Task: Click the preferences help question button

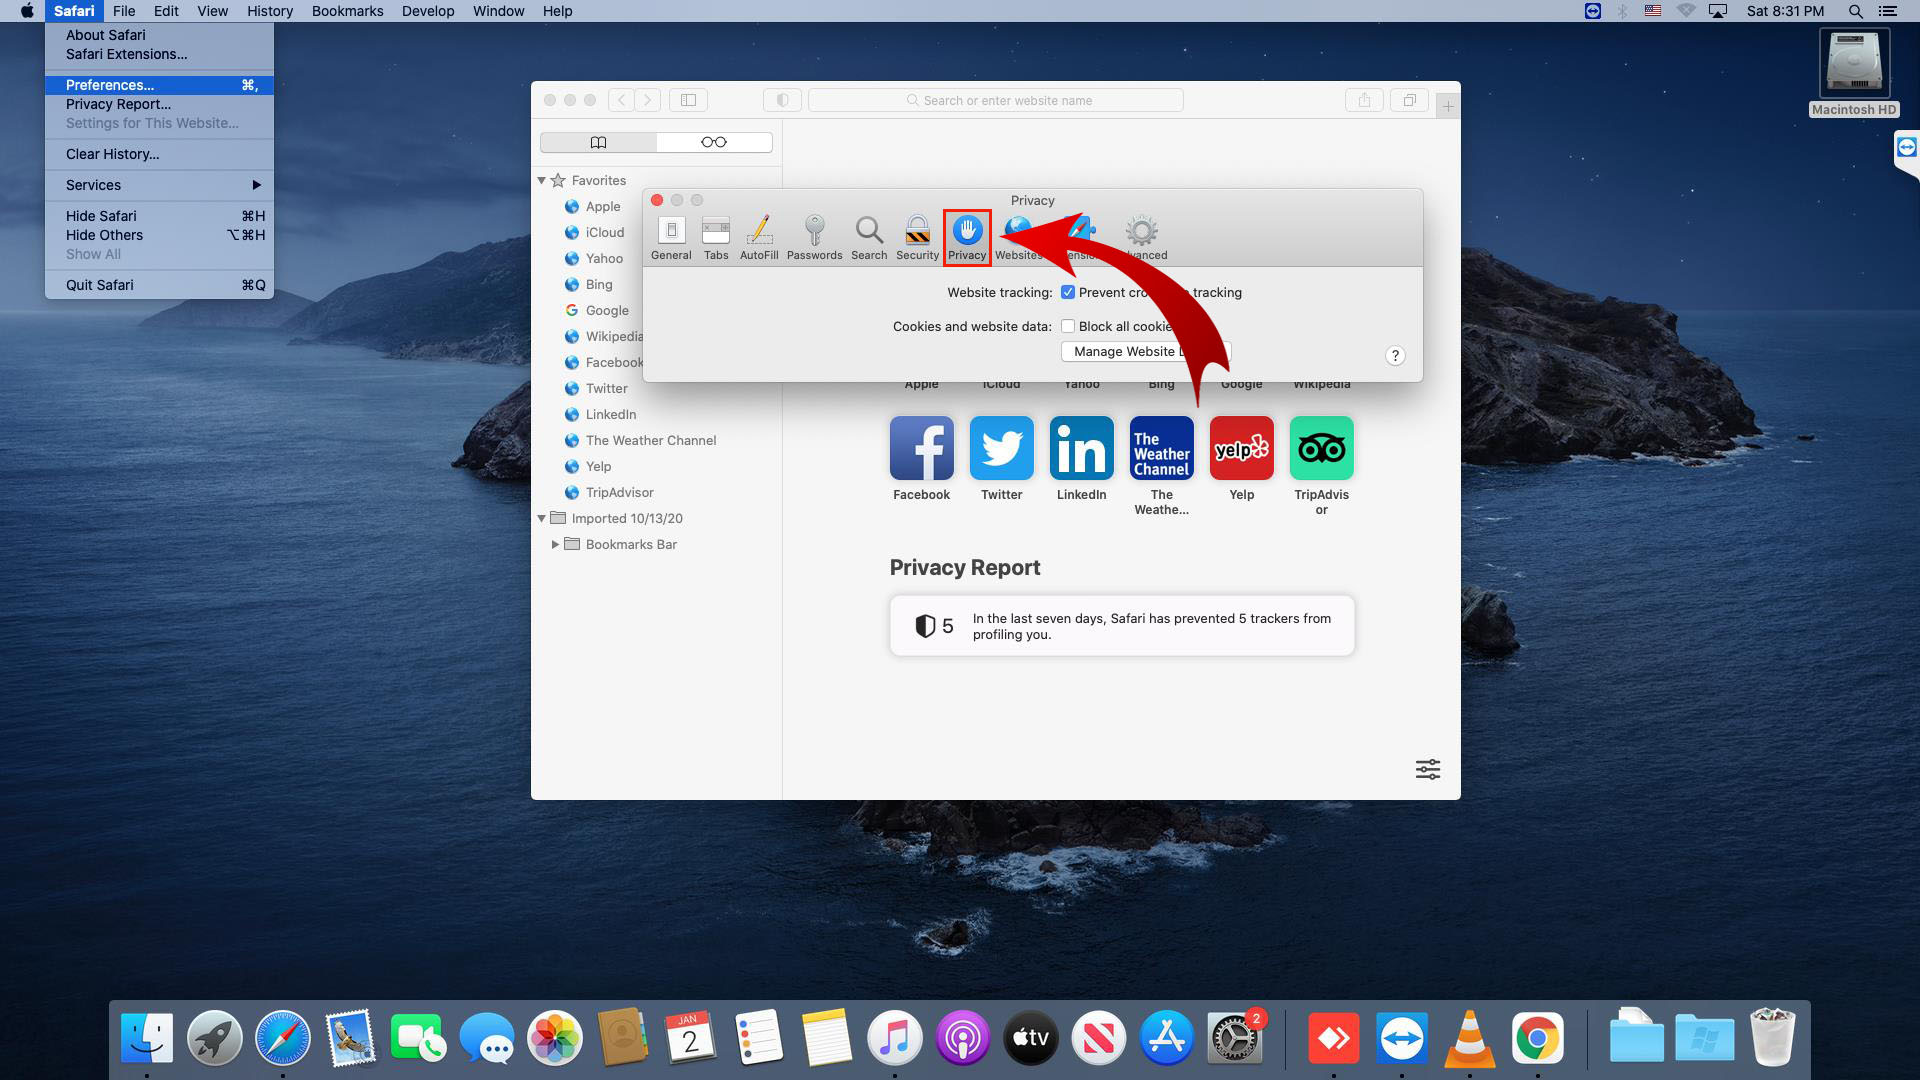Action: pos(1395,356)
